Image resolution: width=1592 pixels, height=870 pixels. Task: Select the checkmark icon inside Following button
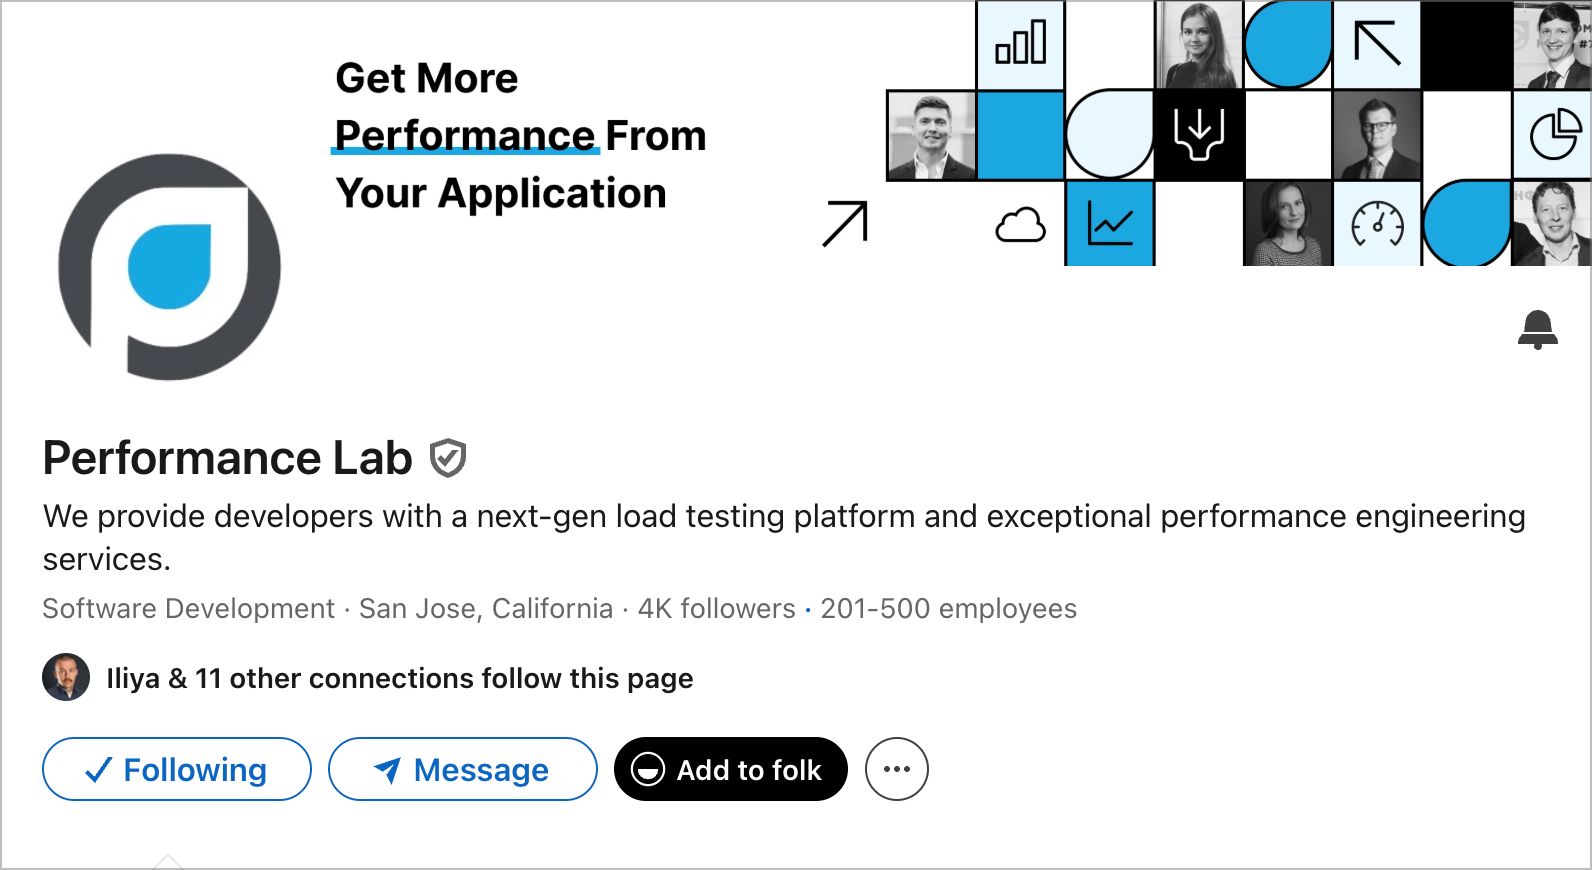click(98, 769)
